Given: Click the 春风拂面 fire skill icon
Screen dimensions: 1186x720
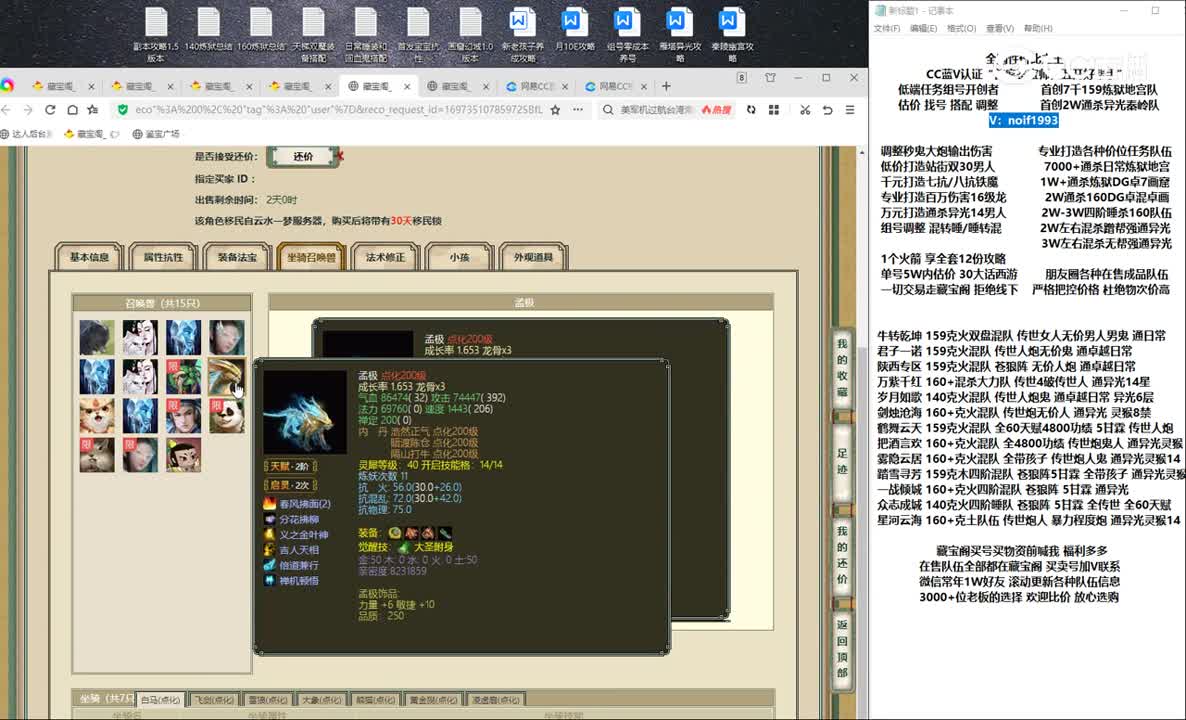Looking at the screenshot, I should tap(269, 504).
